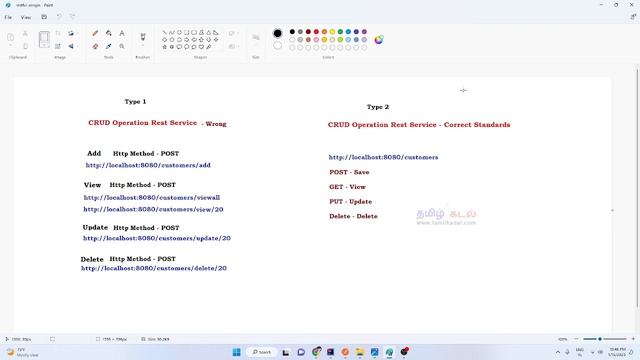Open the Flip options dropdown
Screen dimensions: 640x360
(78, 47)
